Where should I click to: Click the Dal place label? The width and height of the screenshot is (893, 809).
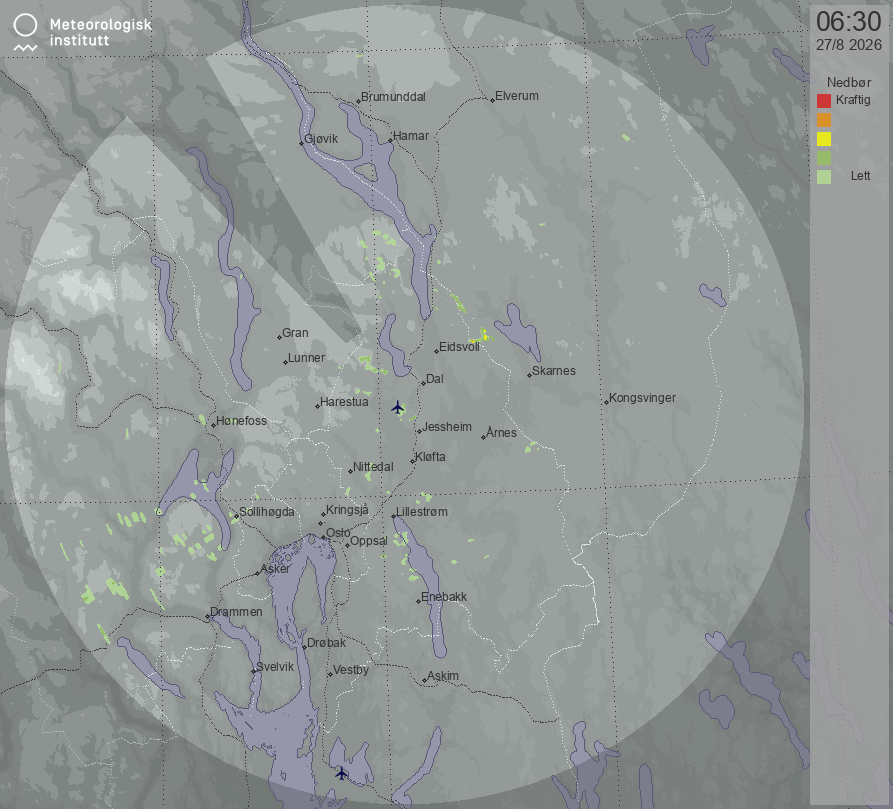coord(435,379)
